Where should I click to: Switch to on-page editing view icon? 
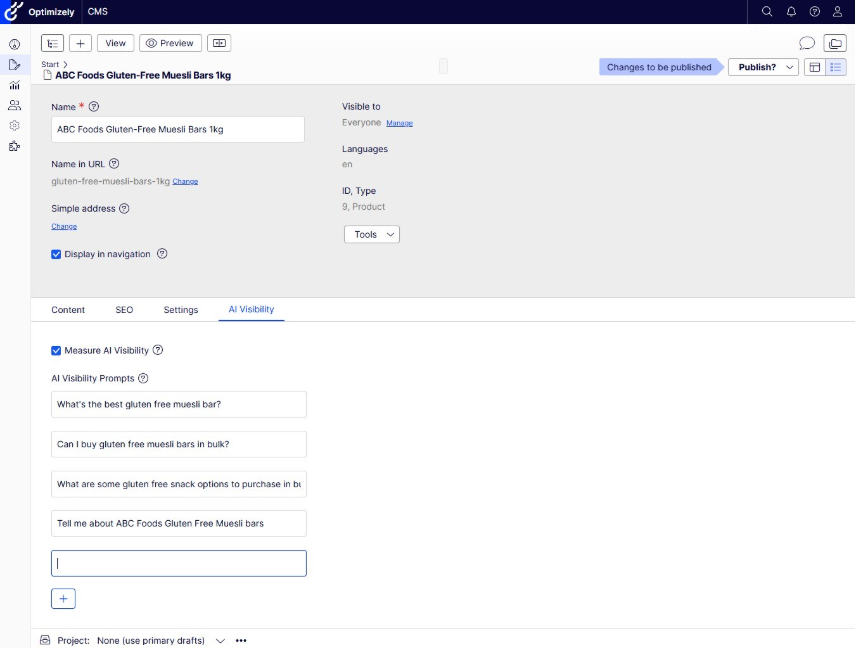point(815,67)
